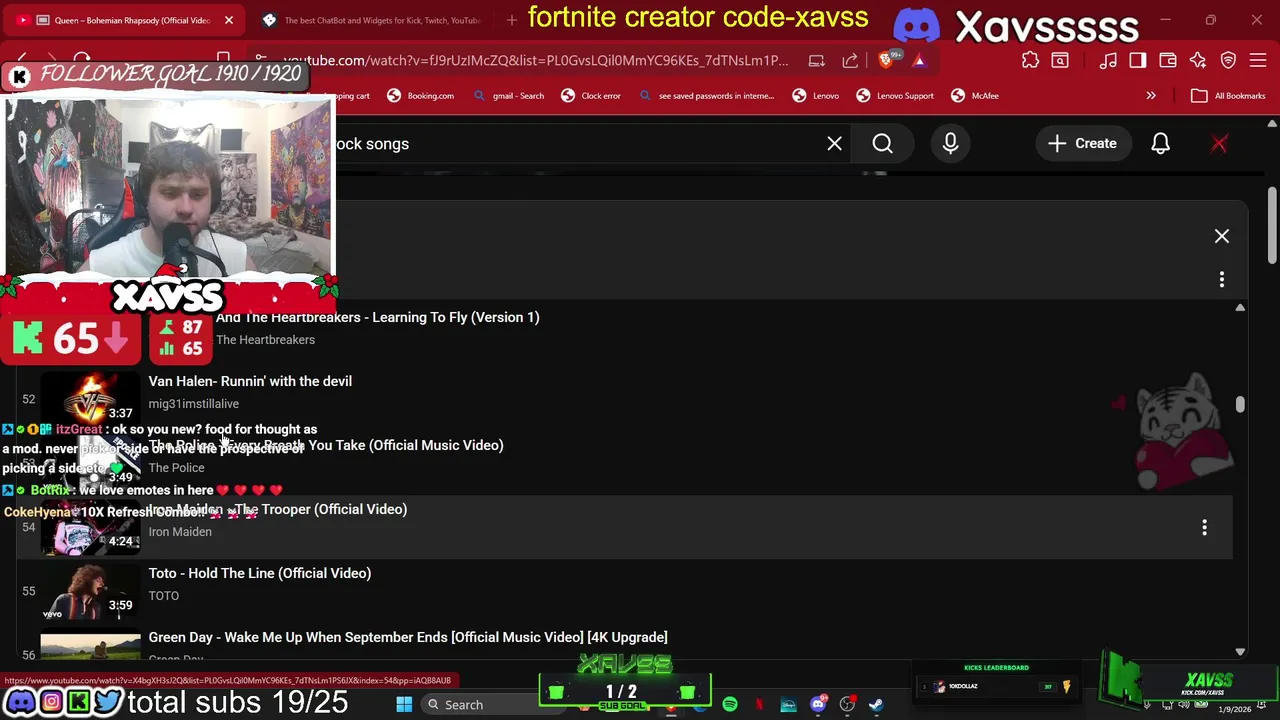Open YouTube notifications bell
1280x720 pixels.
pos(1160,143)
